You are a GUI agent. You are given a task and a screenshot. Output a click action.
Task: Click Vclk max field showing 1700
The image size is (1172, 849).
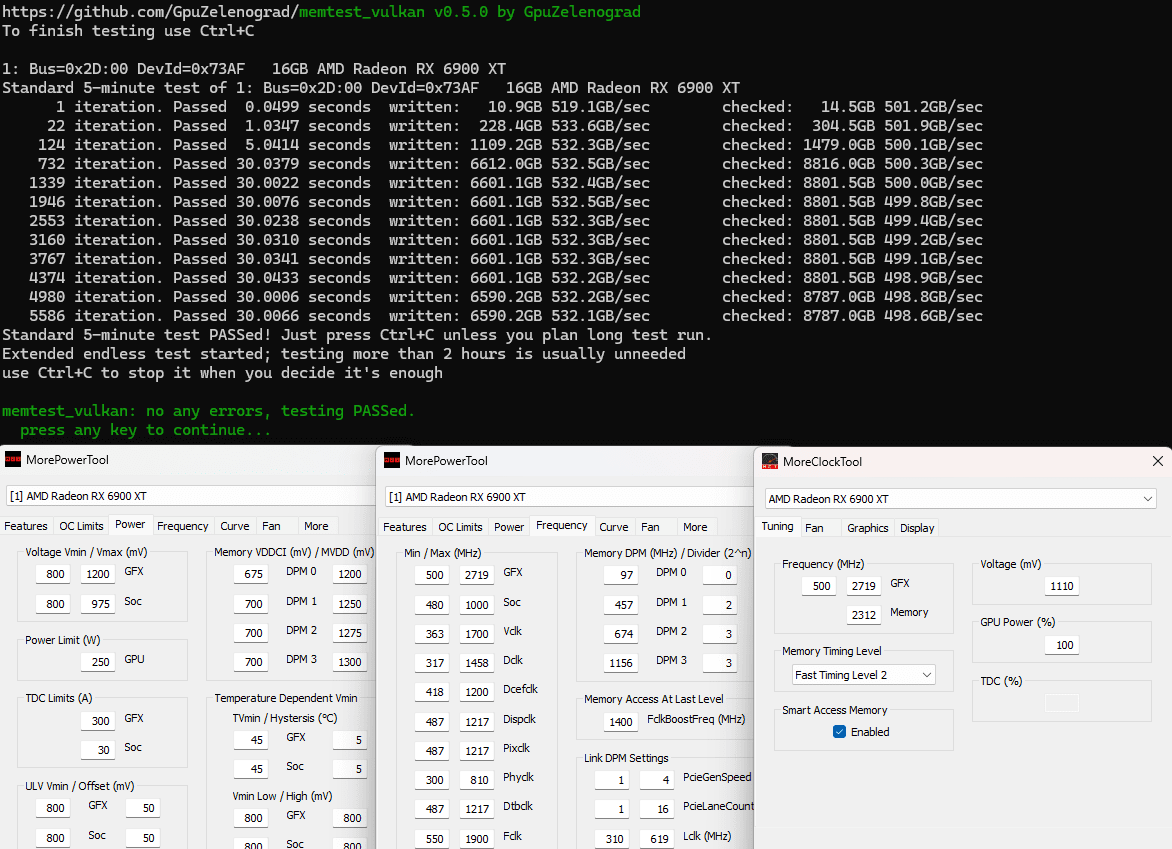(475, 634)
